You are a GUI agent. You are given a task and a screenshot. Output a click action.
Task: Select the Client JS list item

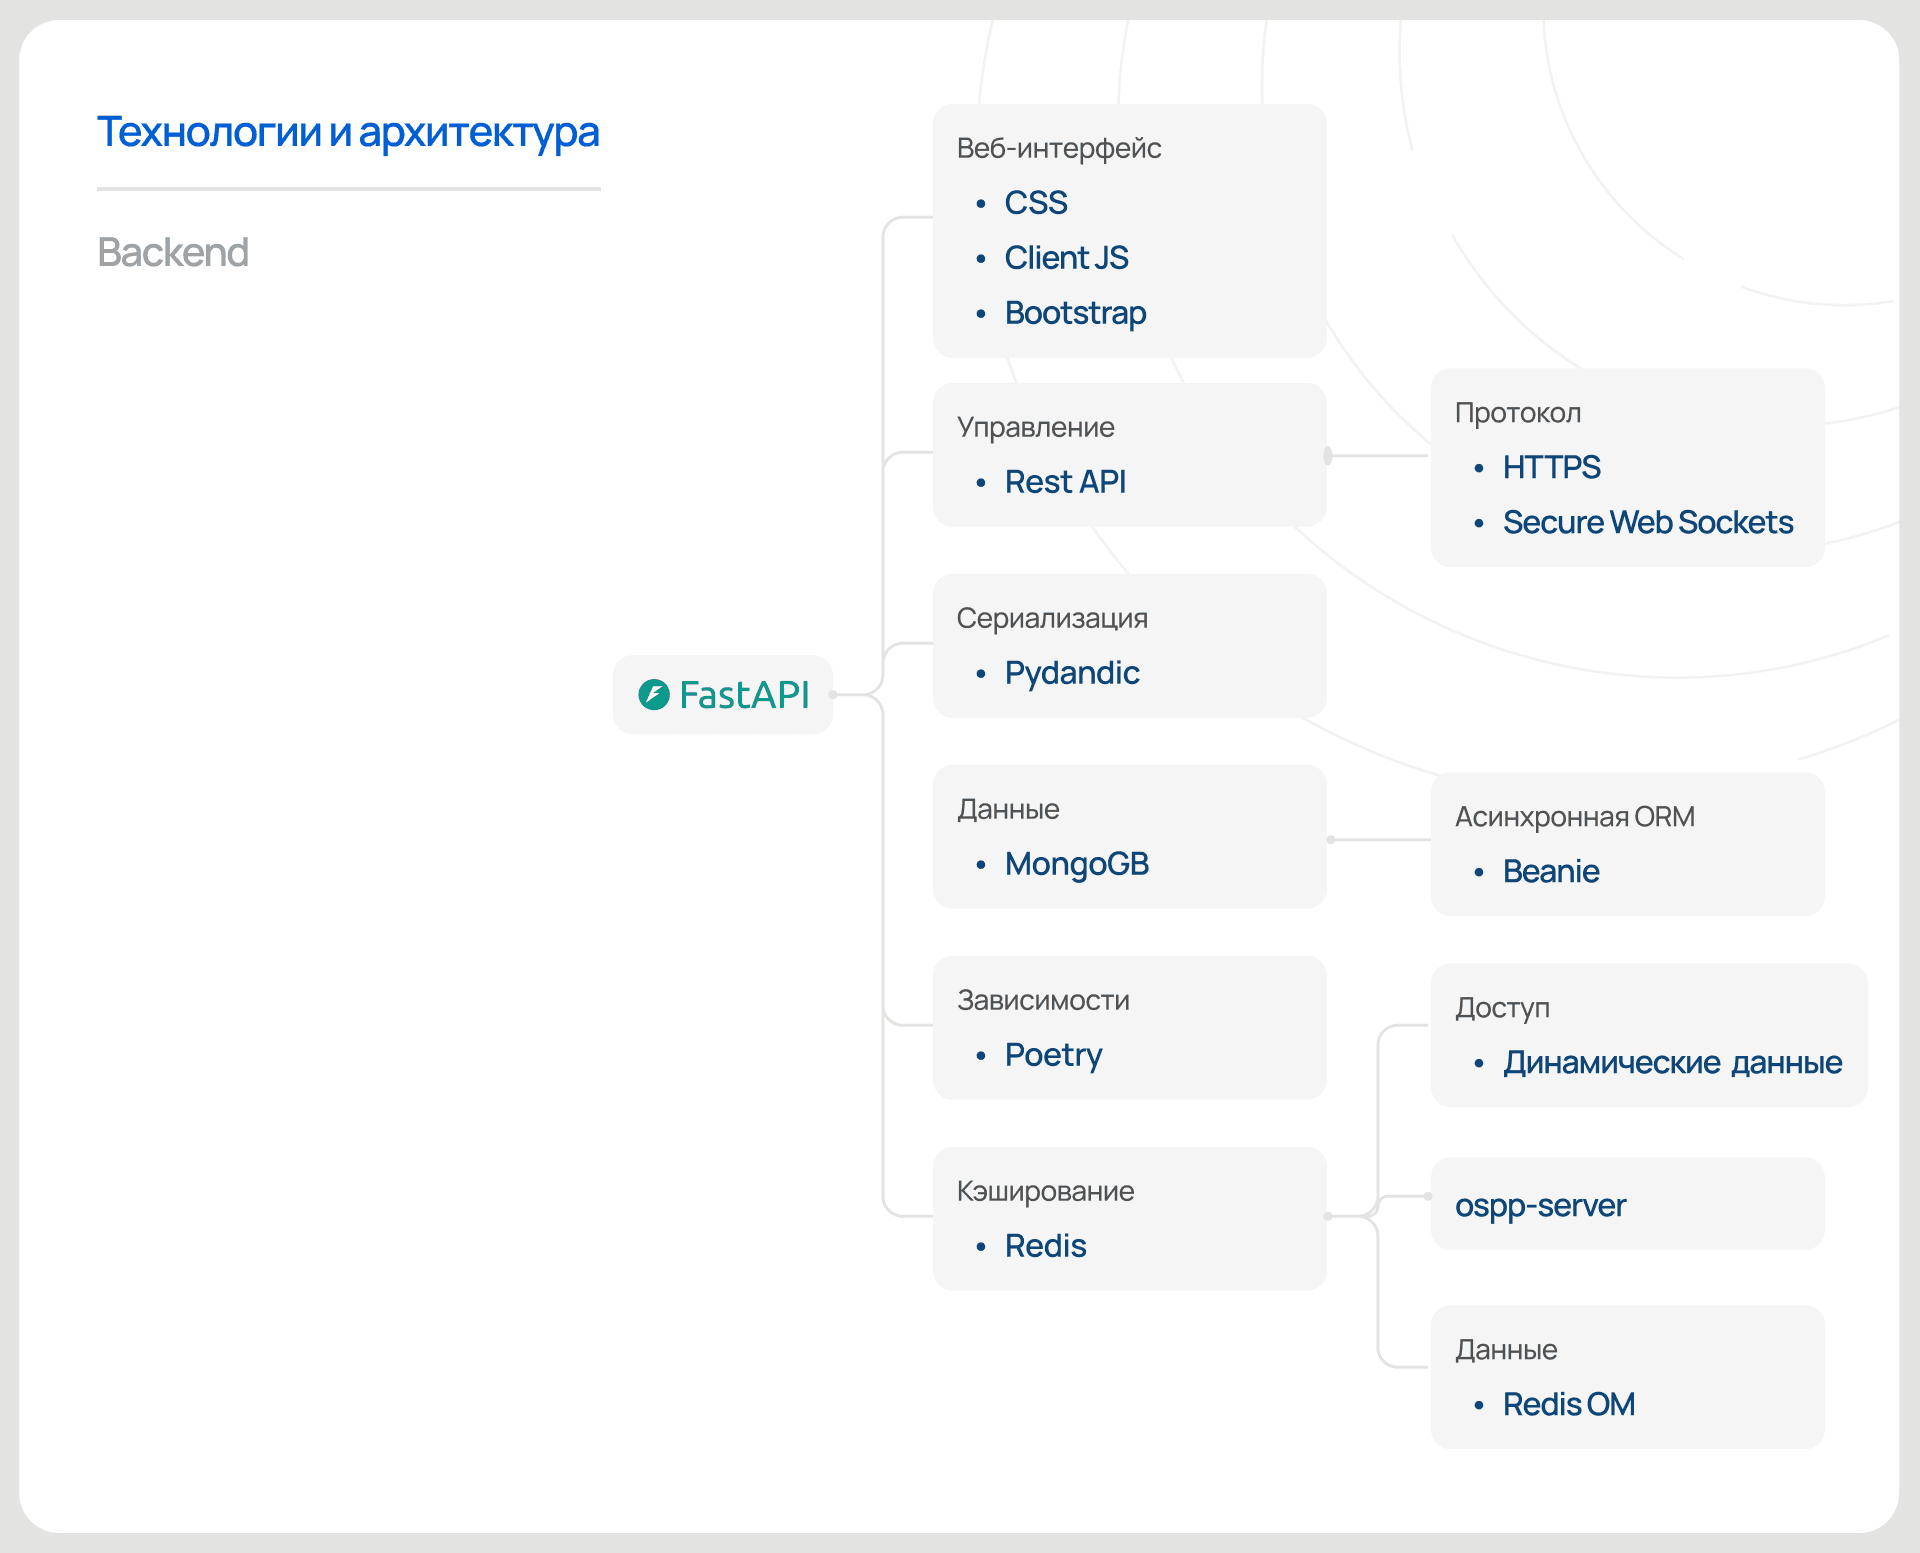tap(1066, 258)
